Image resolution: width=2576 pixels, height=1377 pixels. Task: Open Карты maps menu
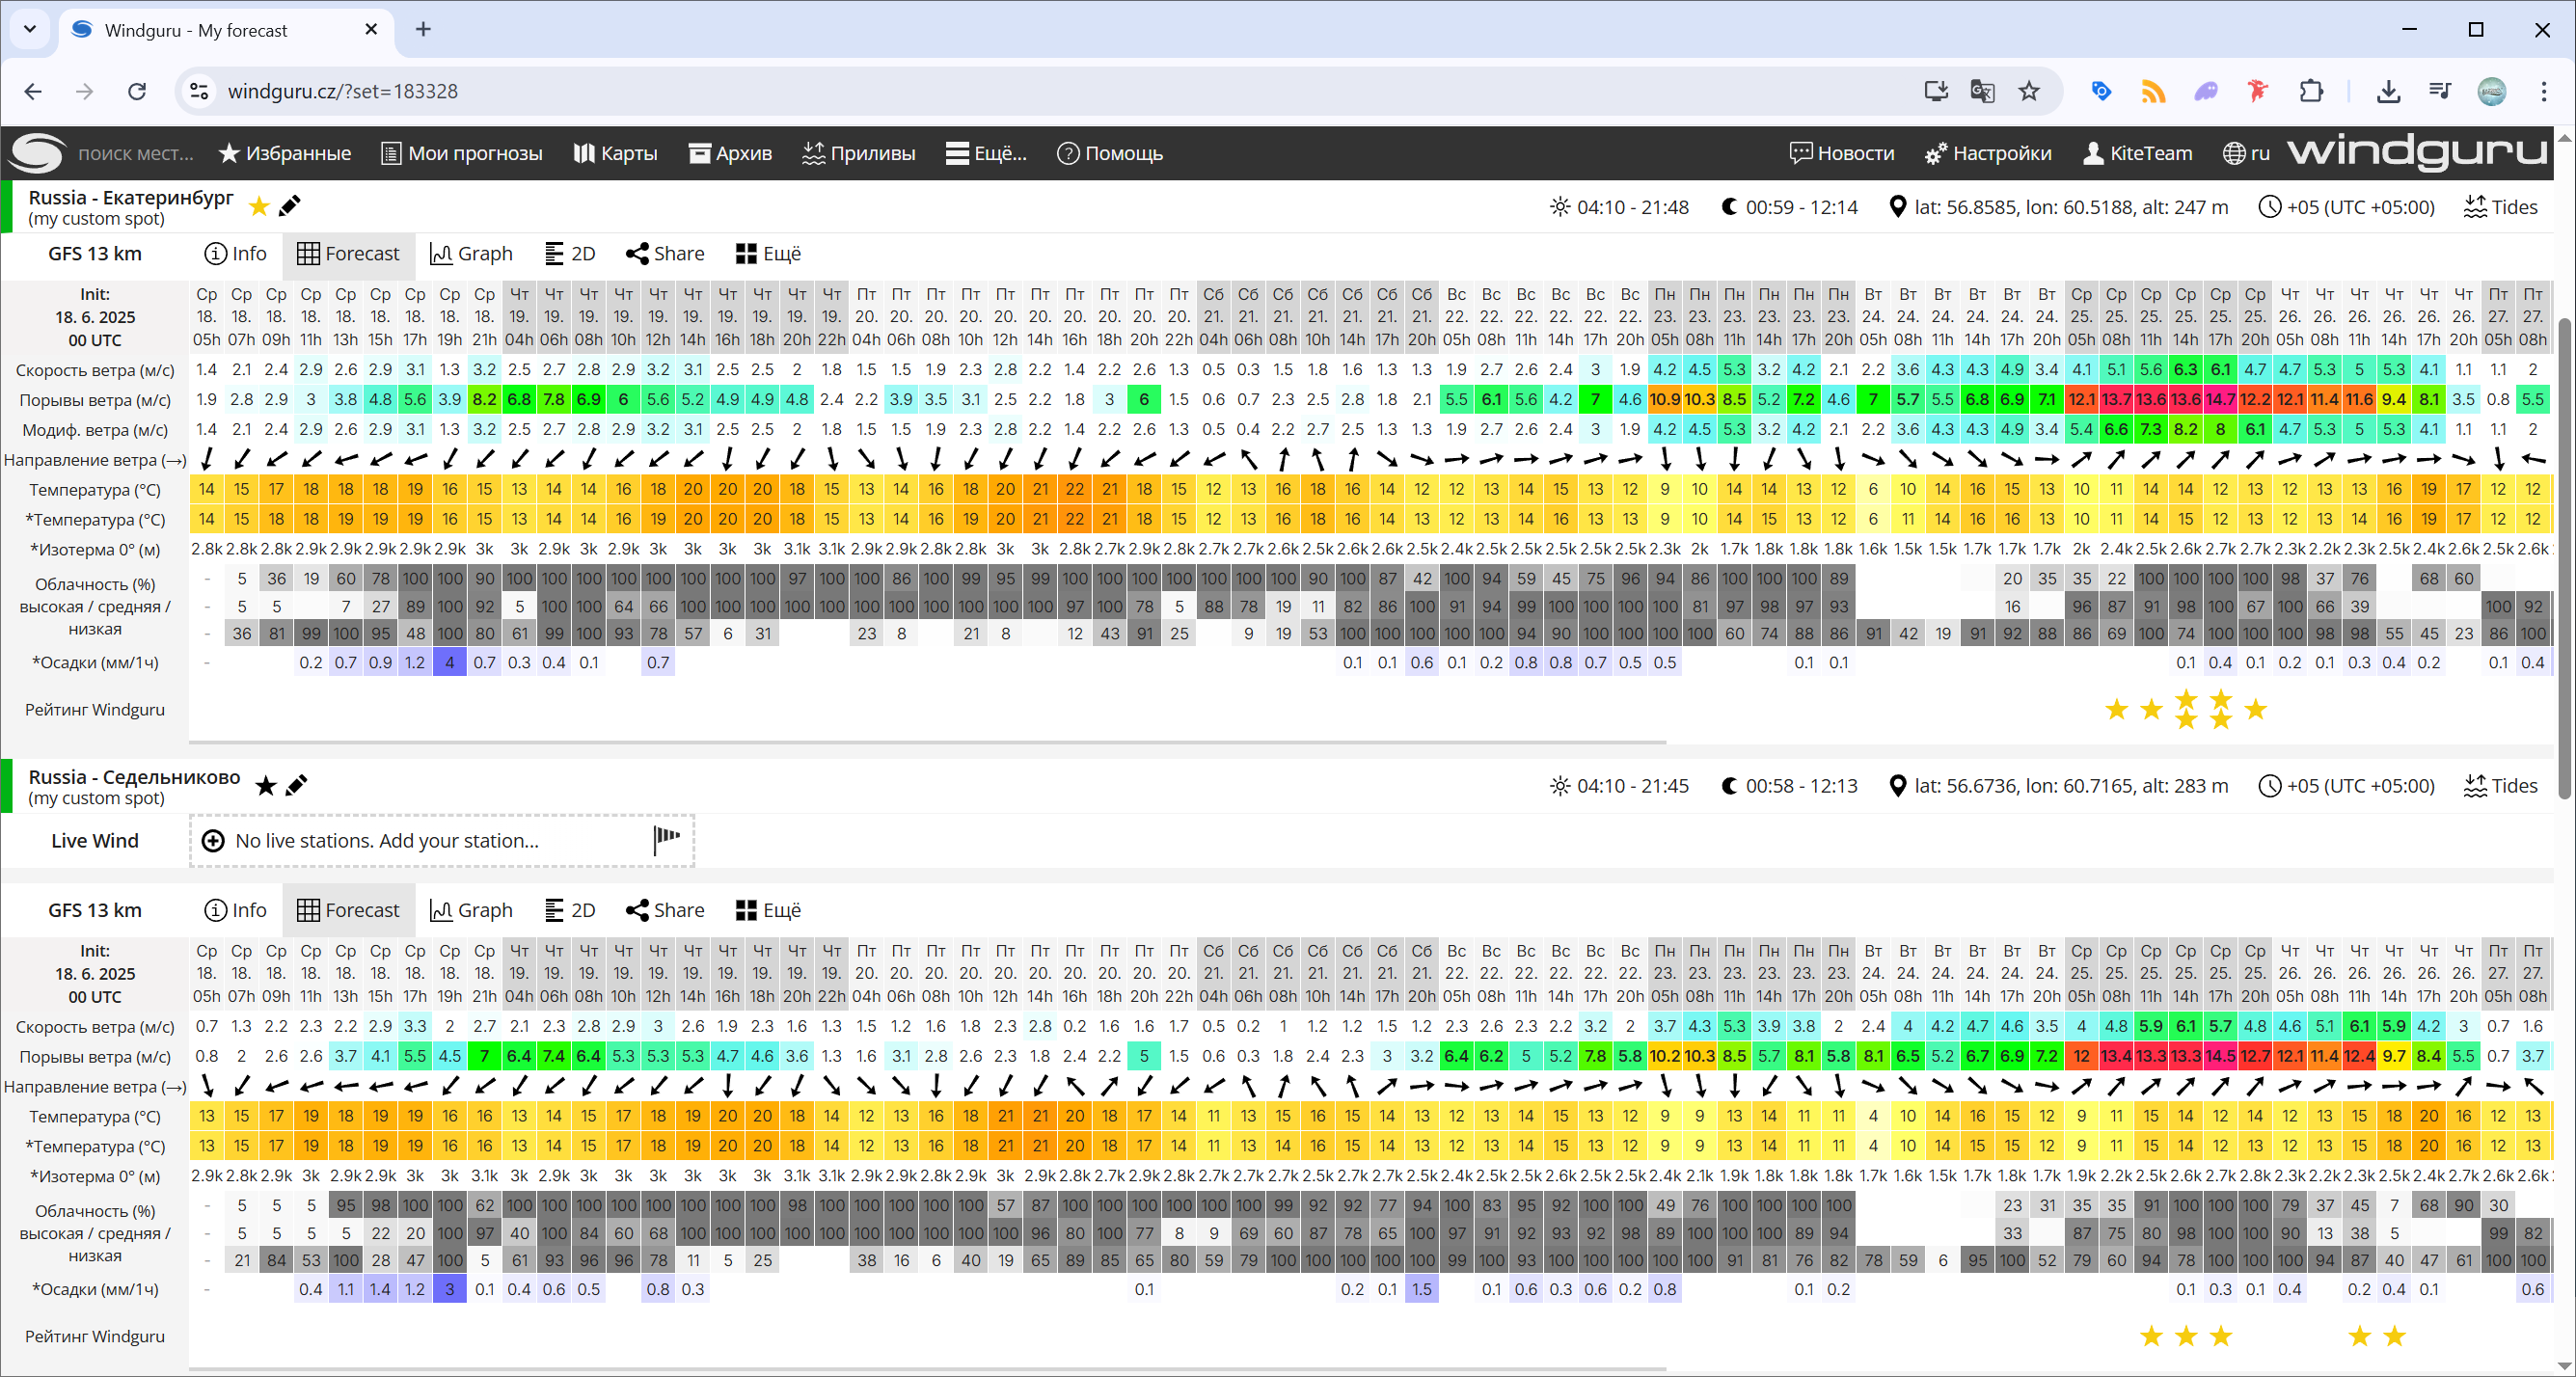(x=616, y=153)
